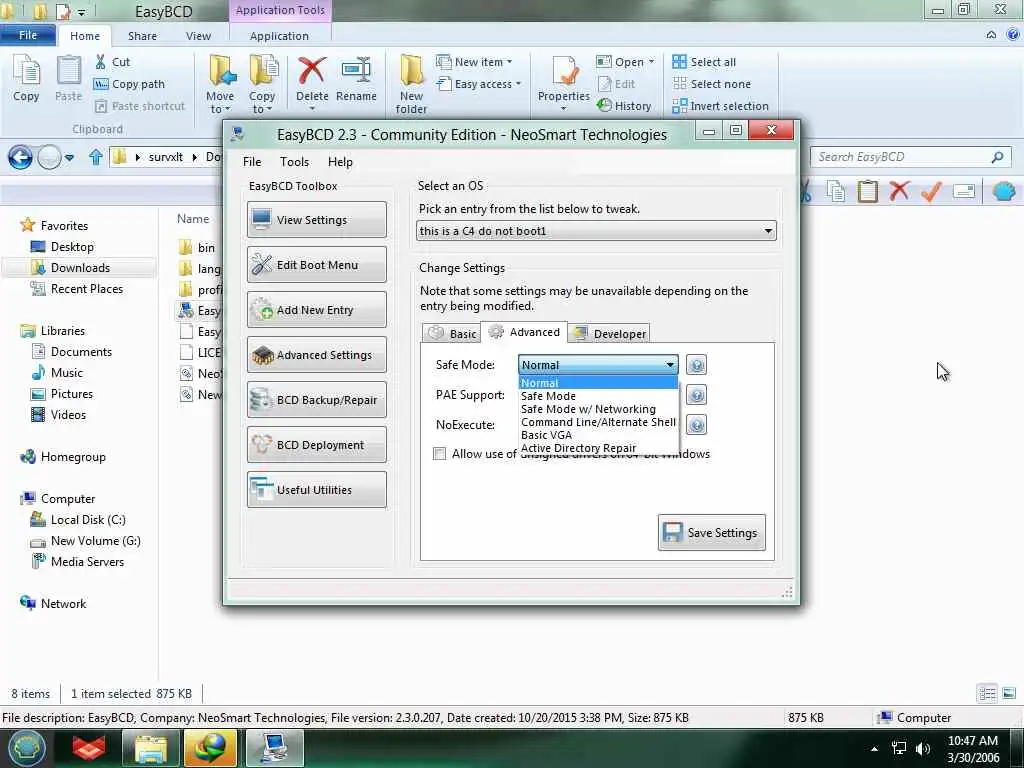
Task: Open Application ribbon tab
Action: pos(280,36)
